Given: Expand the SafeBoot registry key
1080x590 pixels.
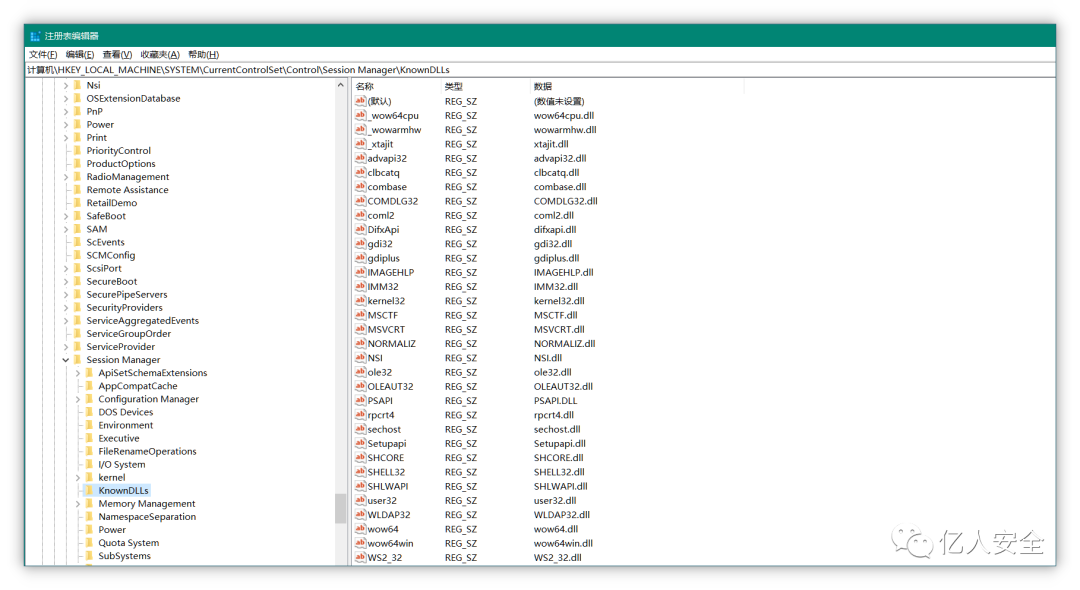Looking at the screenshot, I should pyautogui.click(x=66, y=216).
